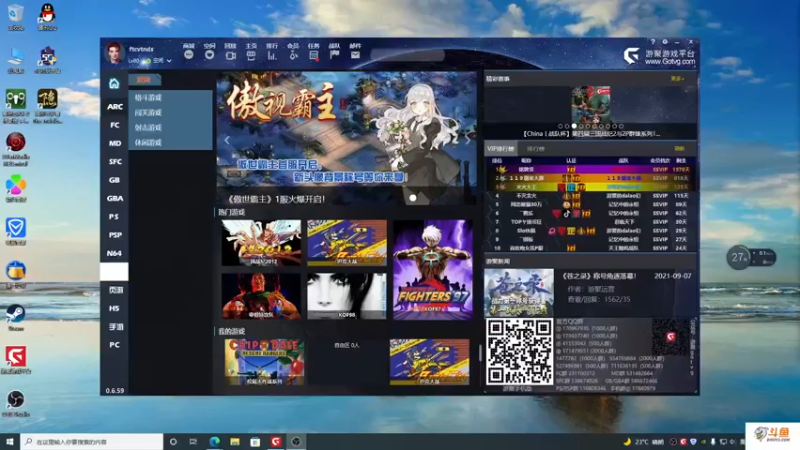Open the 2012 game thumbnail in 热门游戏
Screen dimensions: 800x450
261,243
